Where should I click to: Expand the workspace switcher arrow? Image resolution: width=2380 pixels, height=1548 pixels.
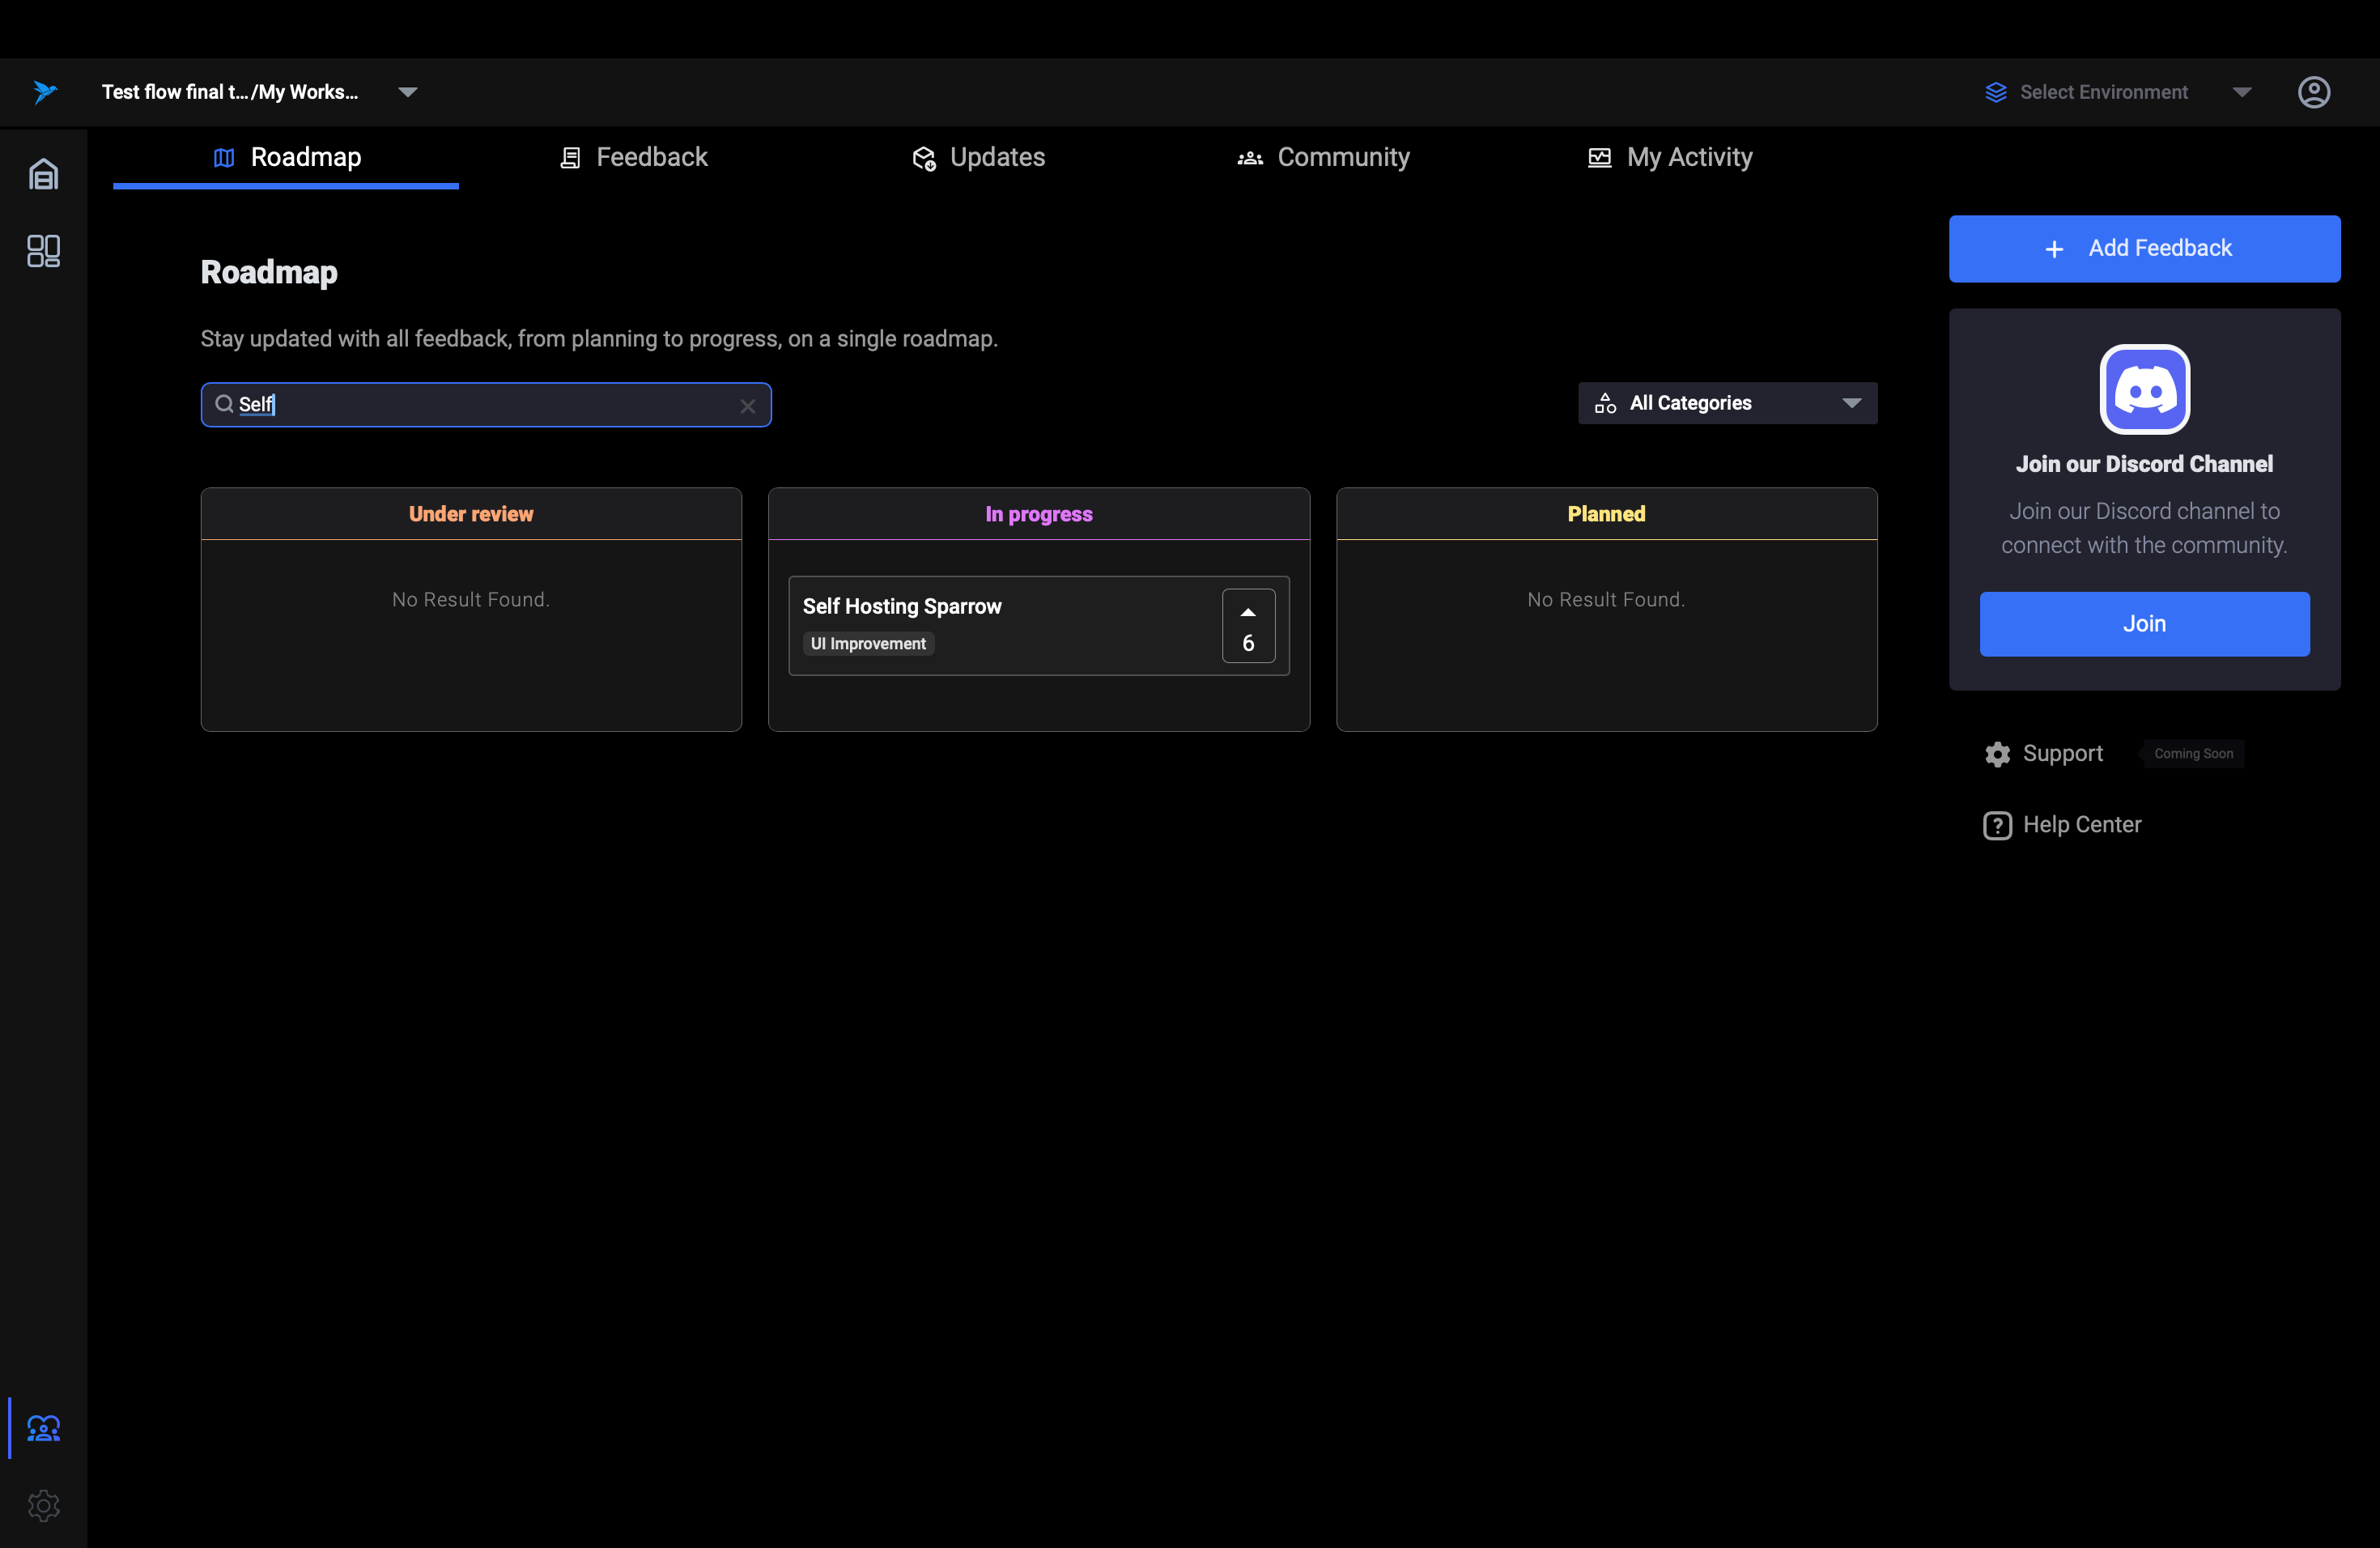tap(408, 92)
